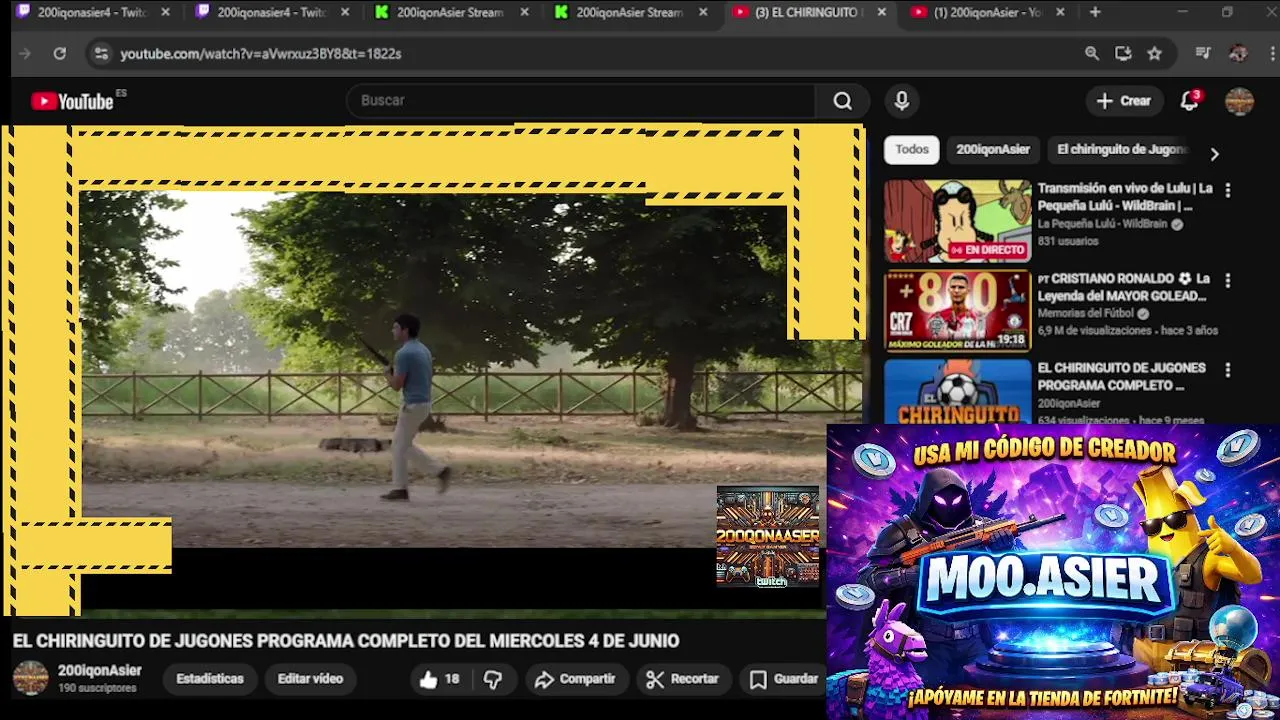Open options menu for Cristiano Ronaldo video
This screenshot has width=1280, height=720.
tap(1228, 281)
